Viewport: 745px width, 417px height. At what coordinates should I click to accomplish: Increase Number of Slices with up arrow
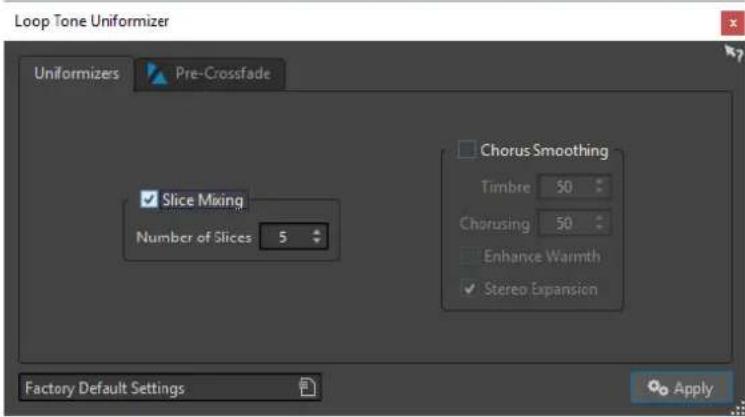pyautogui.click(x=317, y=232)
